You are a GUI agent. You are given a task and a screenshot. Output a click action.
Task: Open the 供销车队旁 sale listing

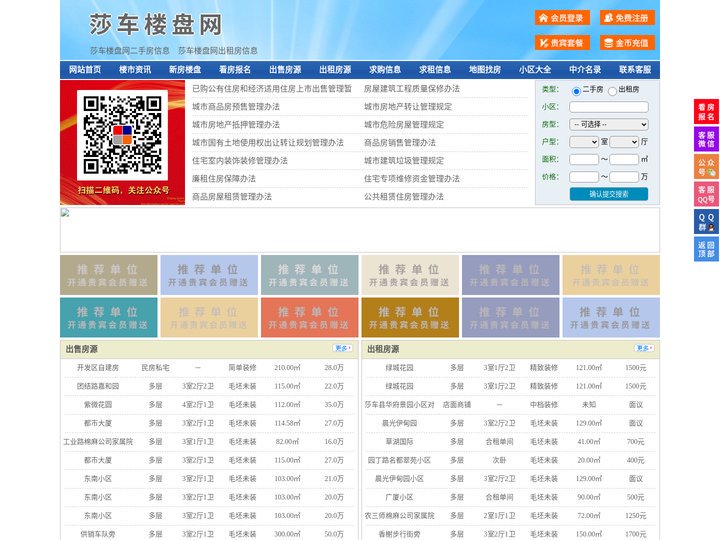pos(98,534)
